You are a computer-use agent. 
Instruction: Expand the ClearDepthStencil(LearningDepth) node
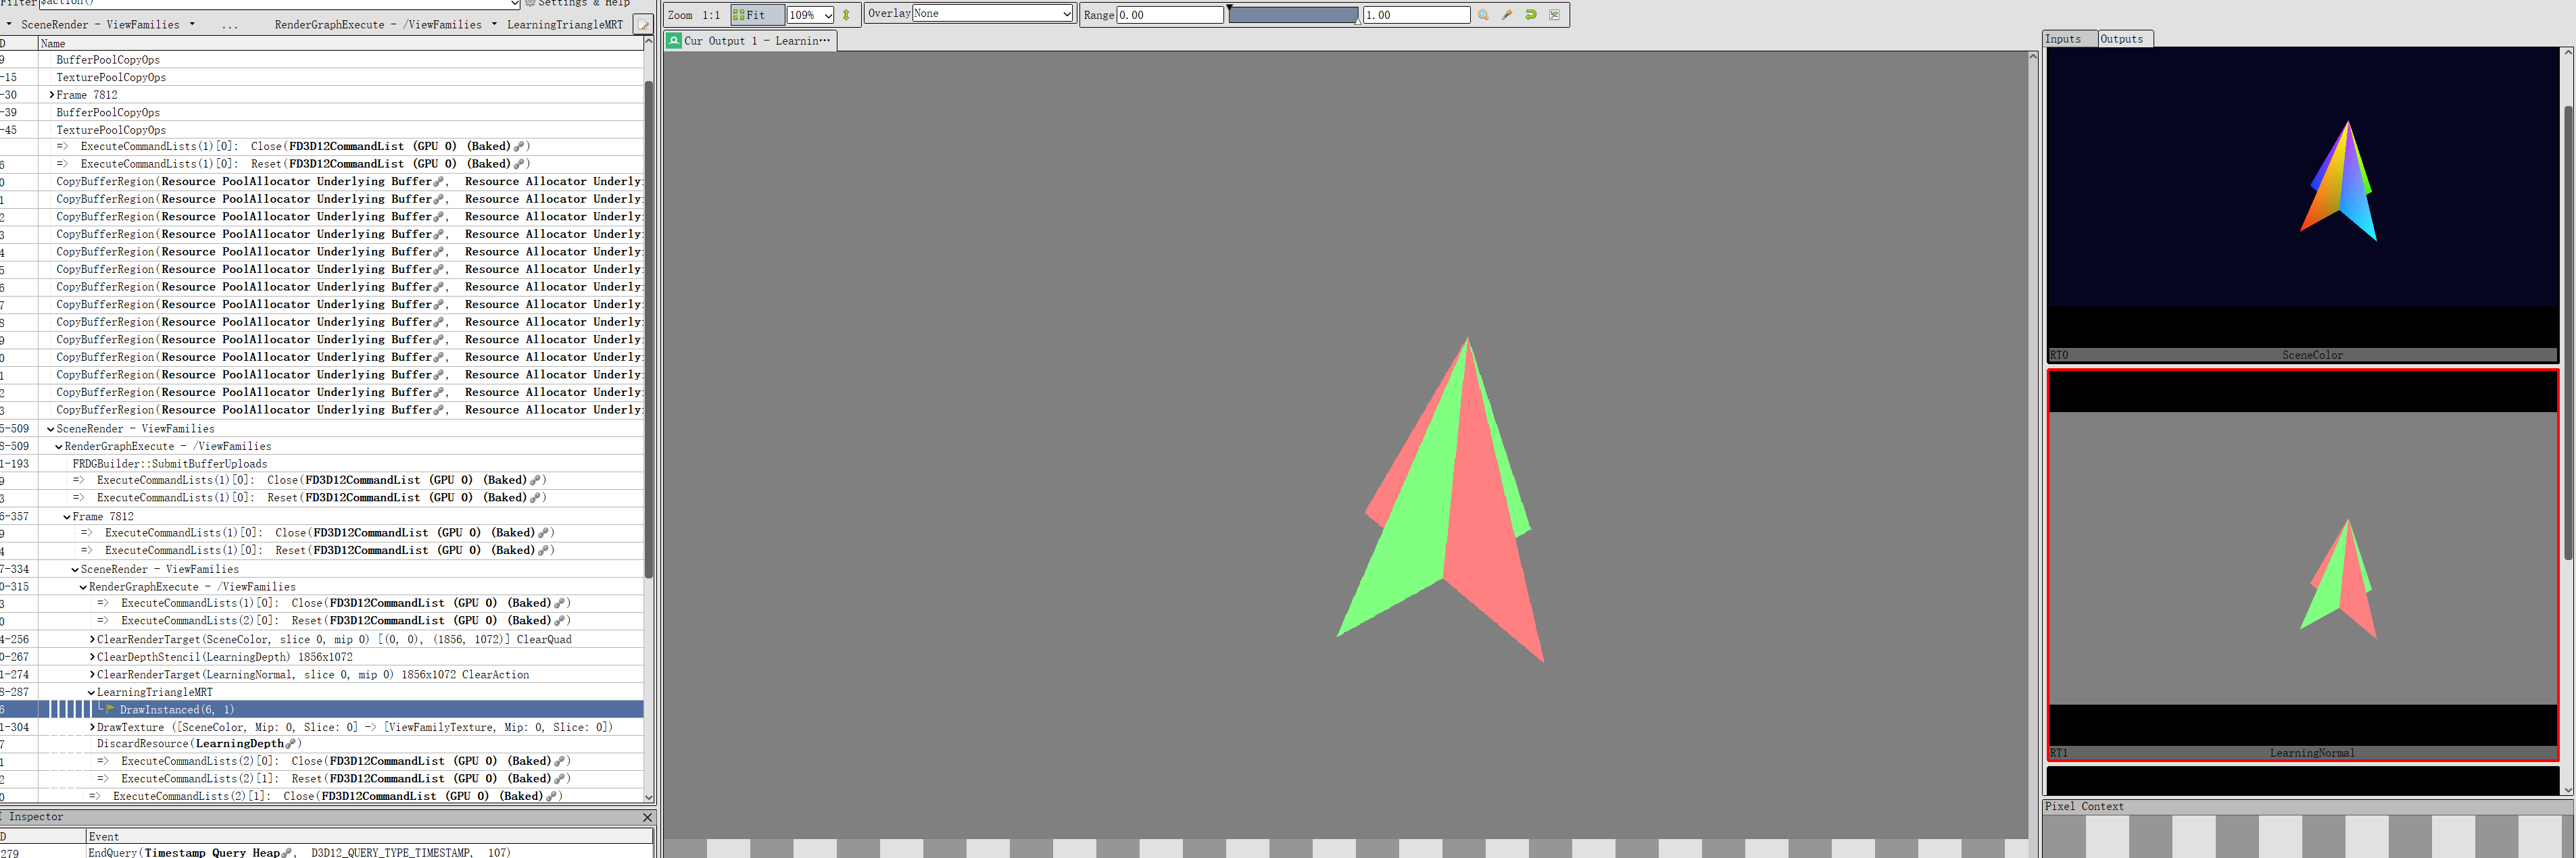(x=92, y=657)
